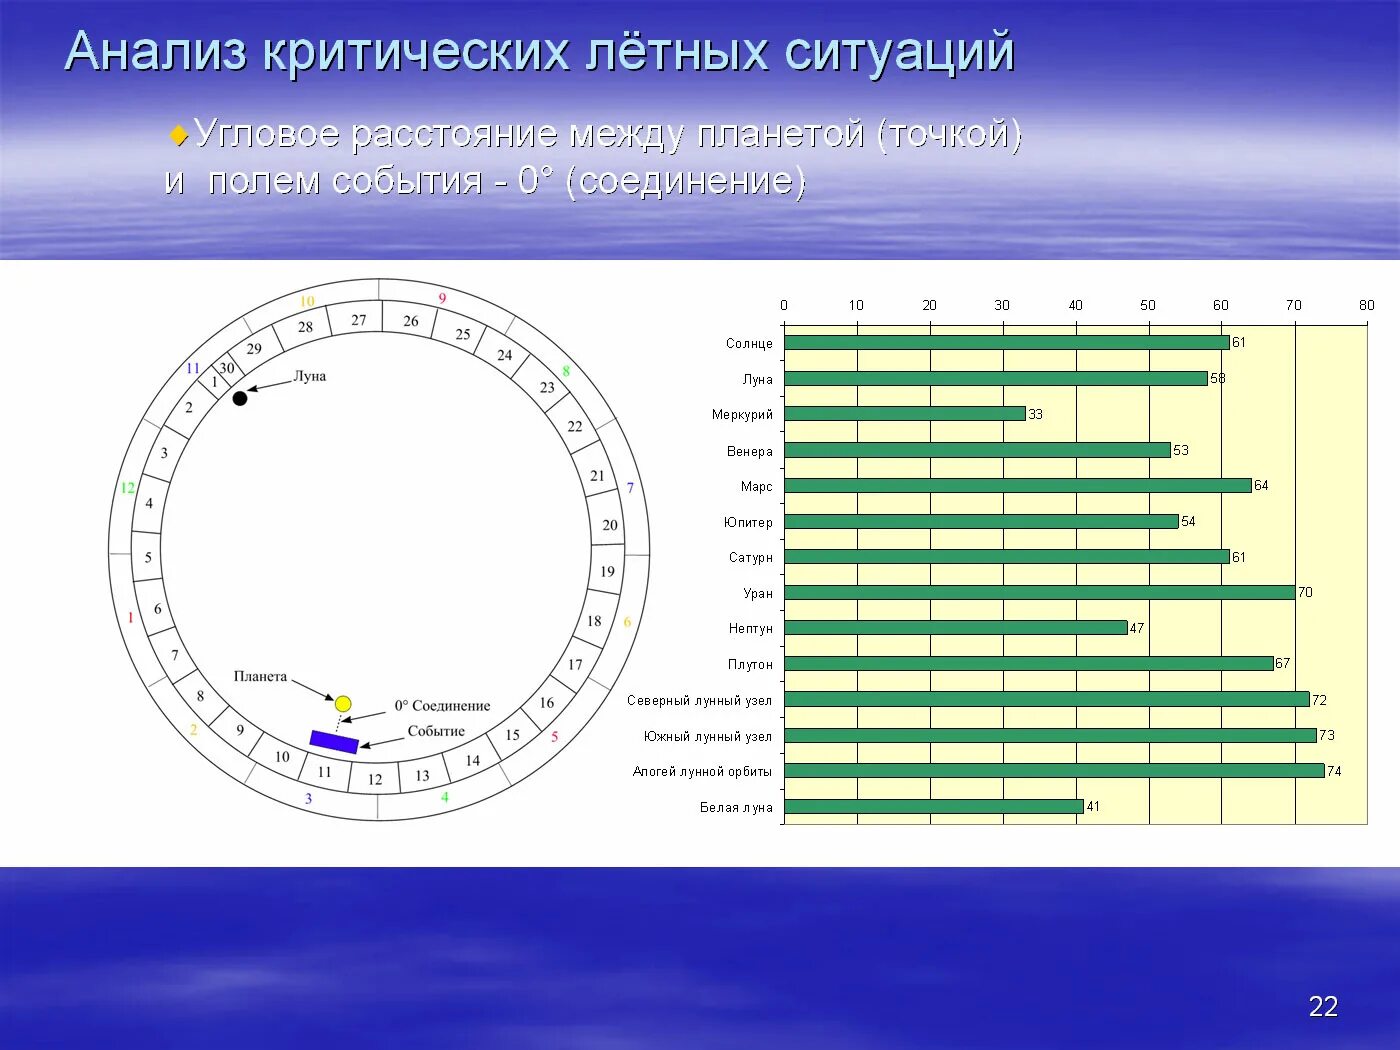Click the value 73 at bar end
Screen dimensions: 1400x1050
tap(1327, 735)
